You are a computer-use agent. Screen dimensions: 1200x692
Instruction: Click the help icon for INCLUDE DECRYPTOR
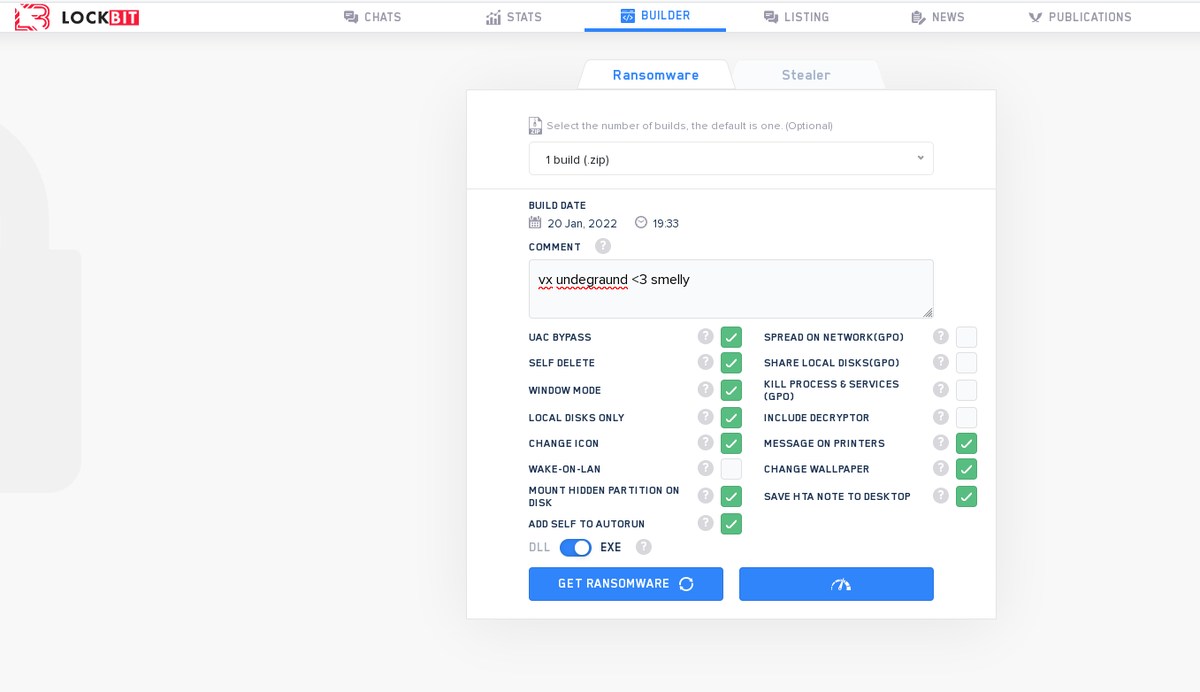pyautogui.click(x=941, y=416)
